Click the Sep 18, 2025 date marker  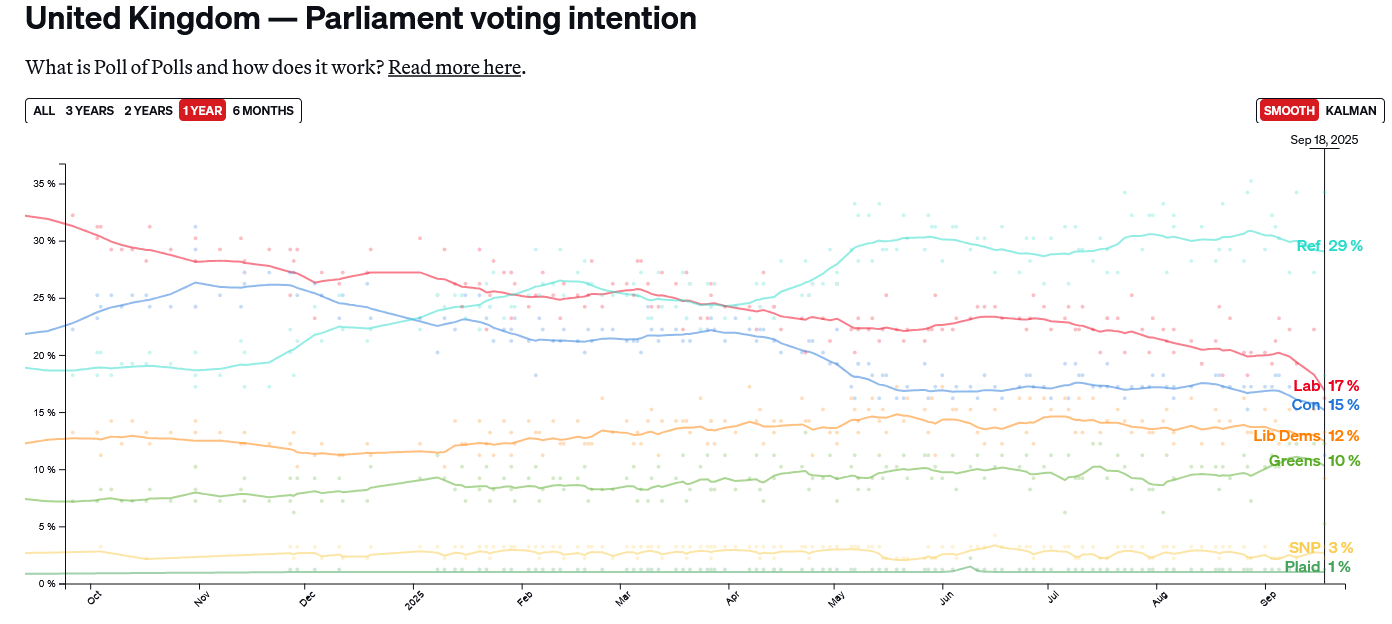[1324, 140]
